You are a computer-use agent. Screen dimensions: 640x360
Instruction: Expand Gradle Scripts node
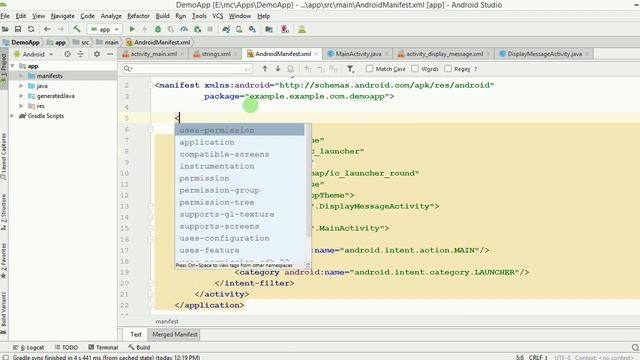(x=12, y=116)
